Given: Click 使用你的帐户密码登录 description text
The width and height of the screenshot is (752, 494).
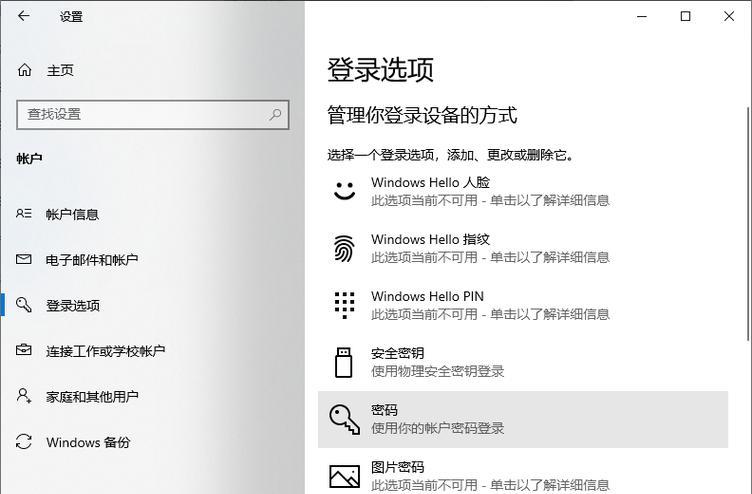Looking at the screenshot, I should [437, 428].
